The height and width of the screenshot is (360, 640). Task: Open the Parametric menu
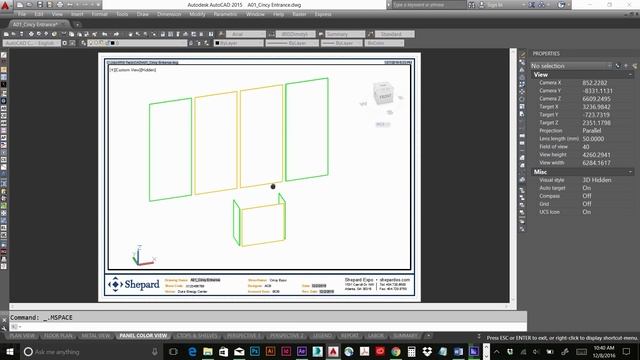coord(225,14)
